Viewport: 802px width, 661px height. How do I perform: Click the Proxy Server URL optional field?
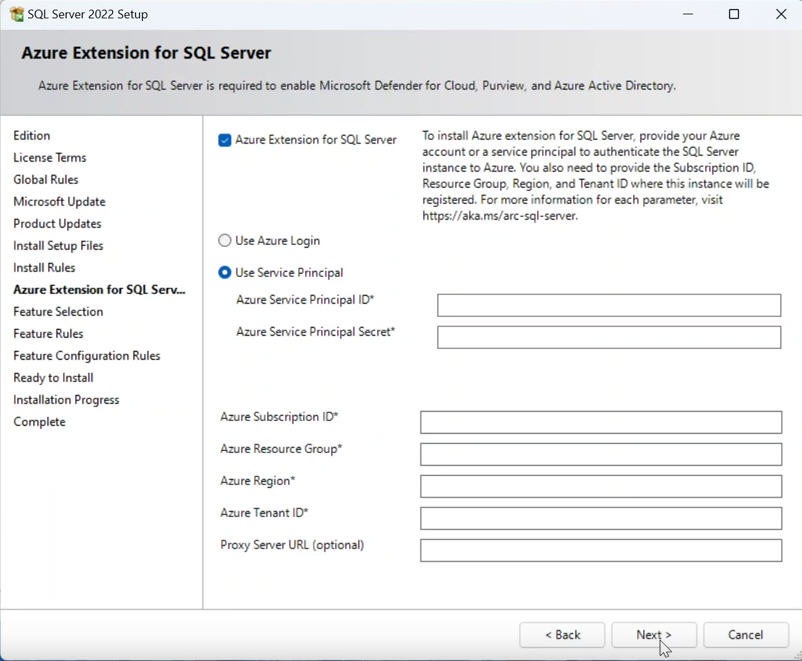[601, 550]
